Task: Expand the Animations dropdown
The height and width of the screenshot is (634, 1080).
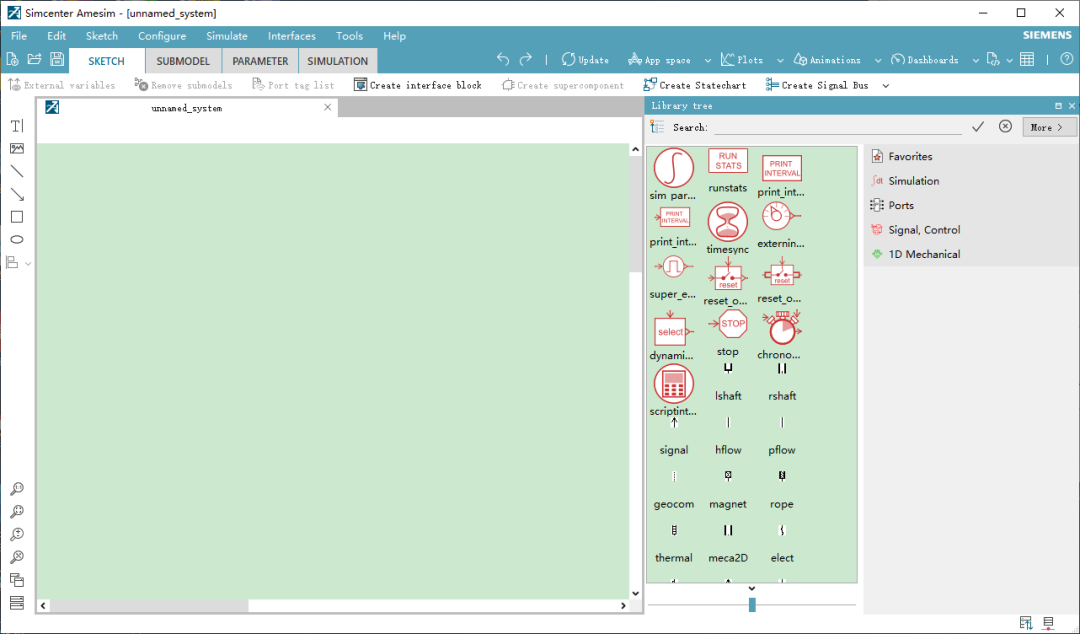Action: point(876,59)
